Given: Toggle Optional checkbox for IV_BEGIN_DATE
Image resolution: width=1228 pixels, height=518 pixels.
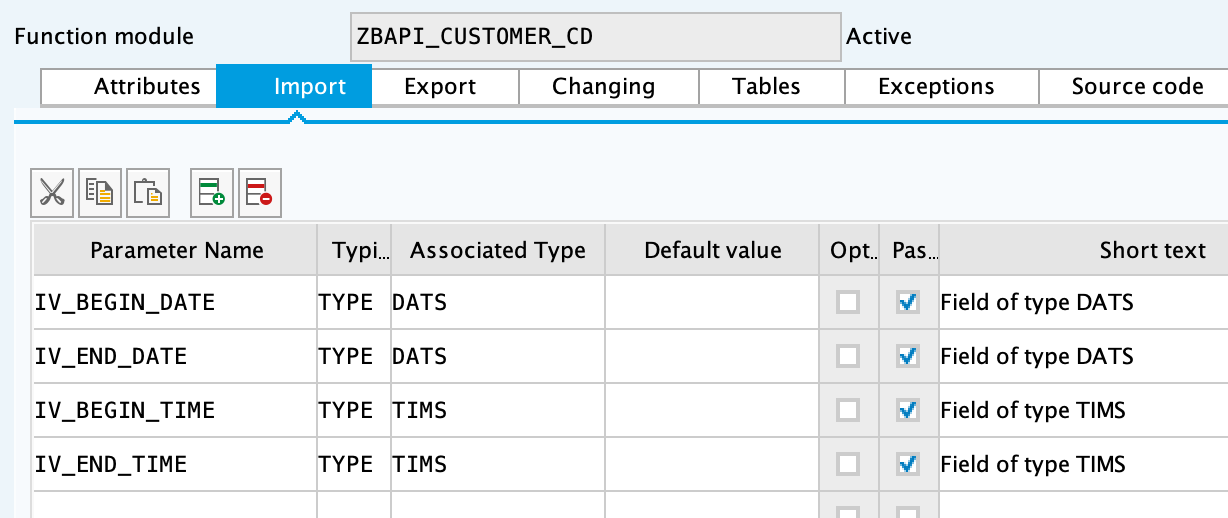Looking at the screenshot, I should [848, 302].
